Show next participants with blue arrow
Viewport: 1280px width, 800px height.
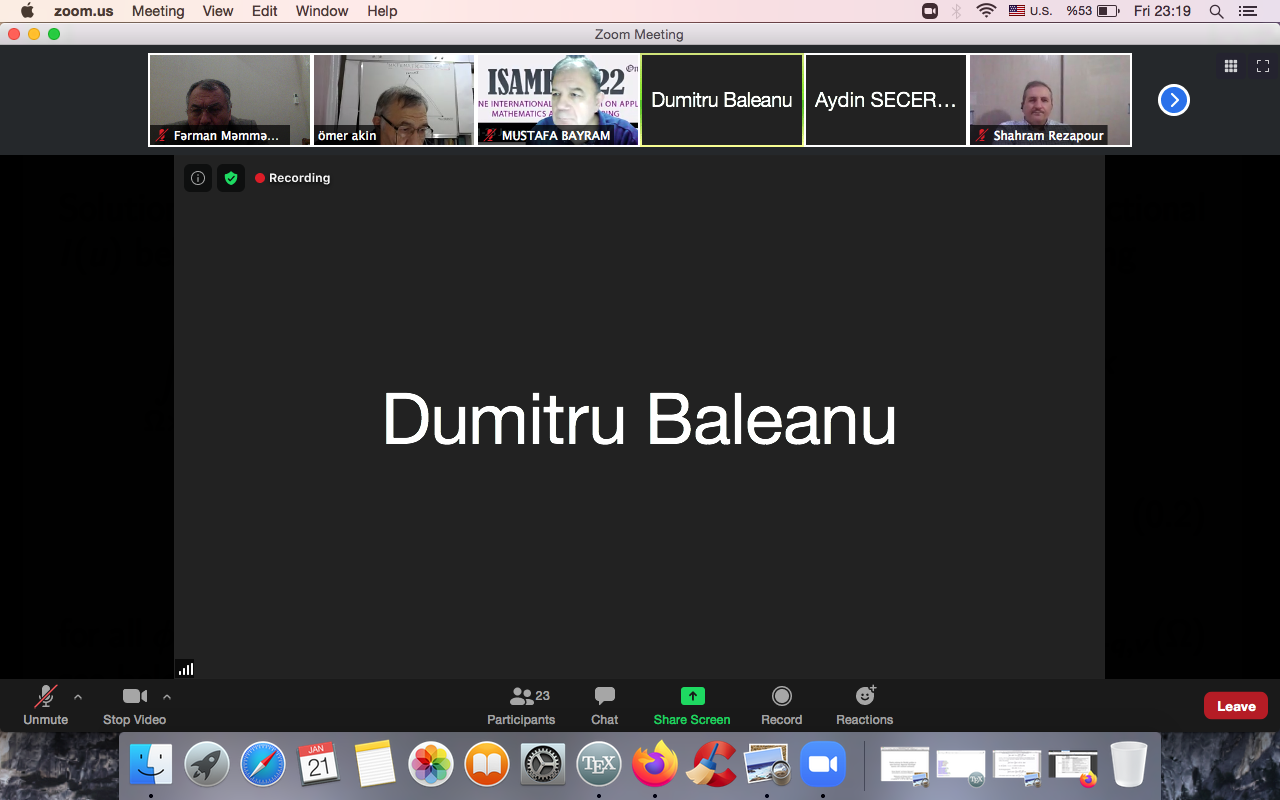point(1173,100)
